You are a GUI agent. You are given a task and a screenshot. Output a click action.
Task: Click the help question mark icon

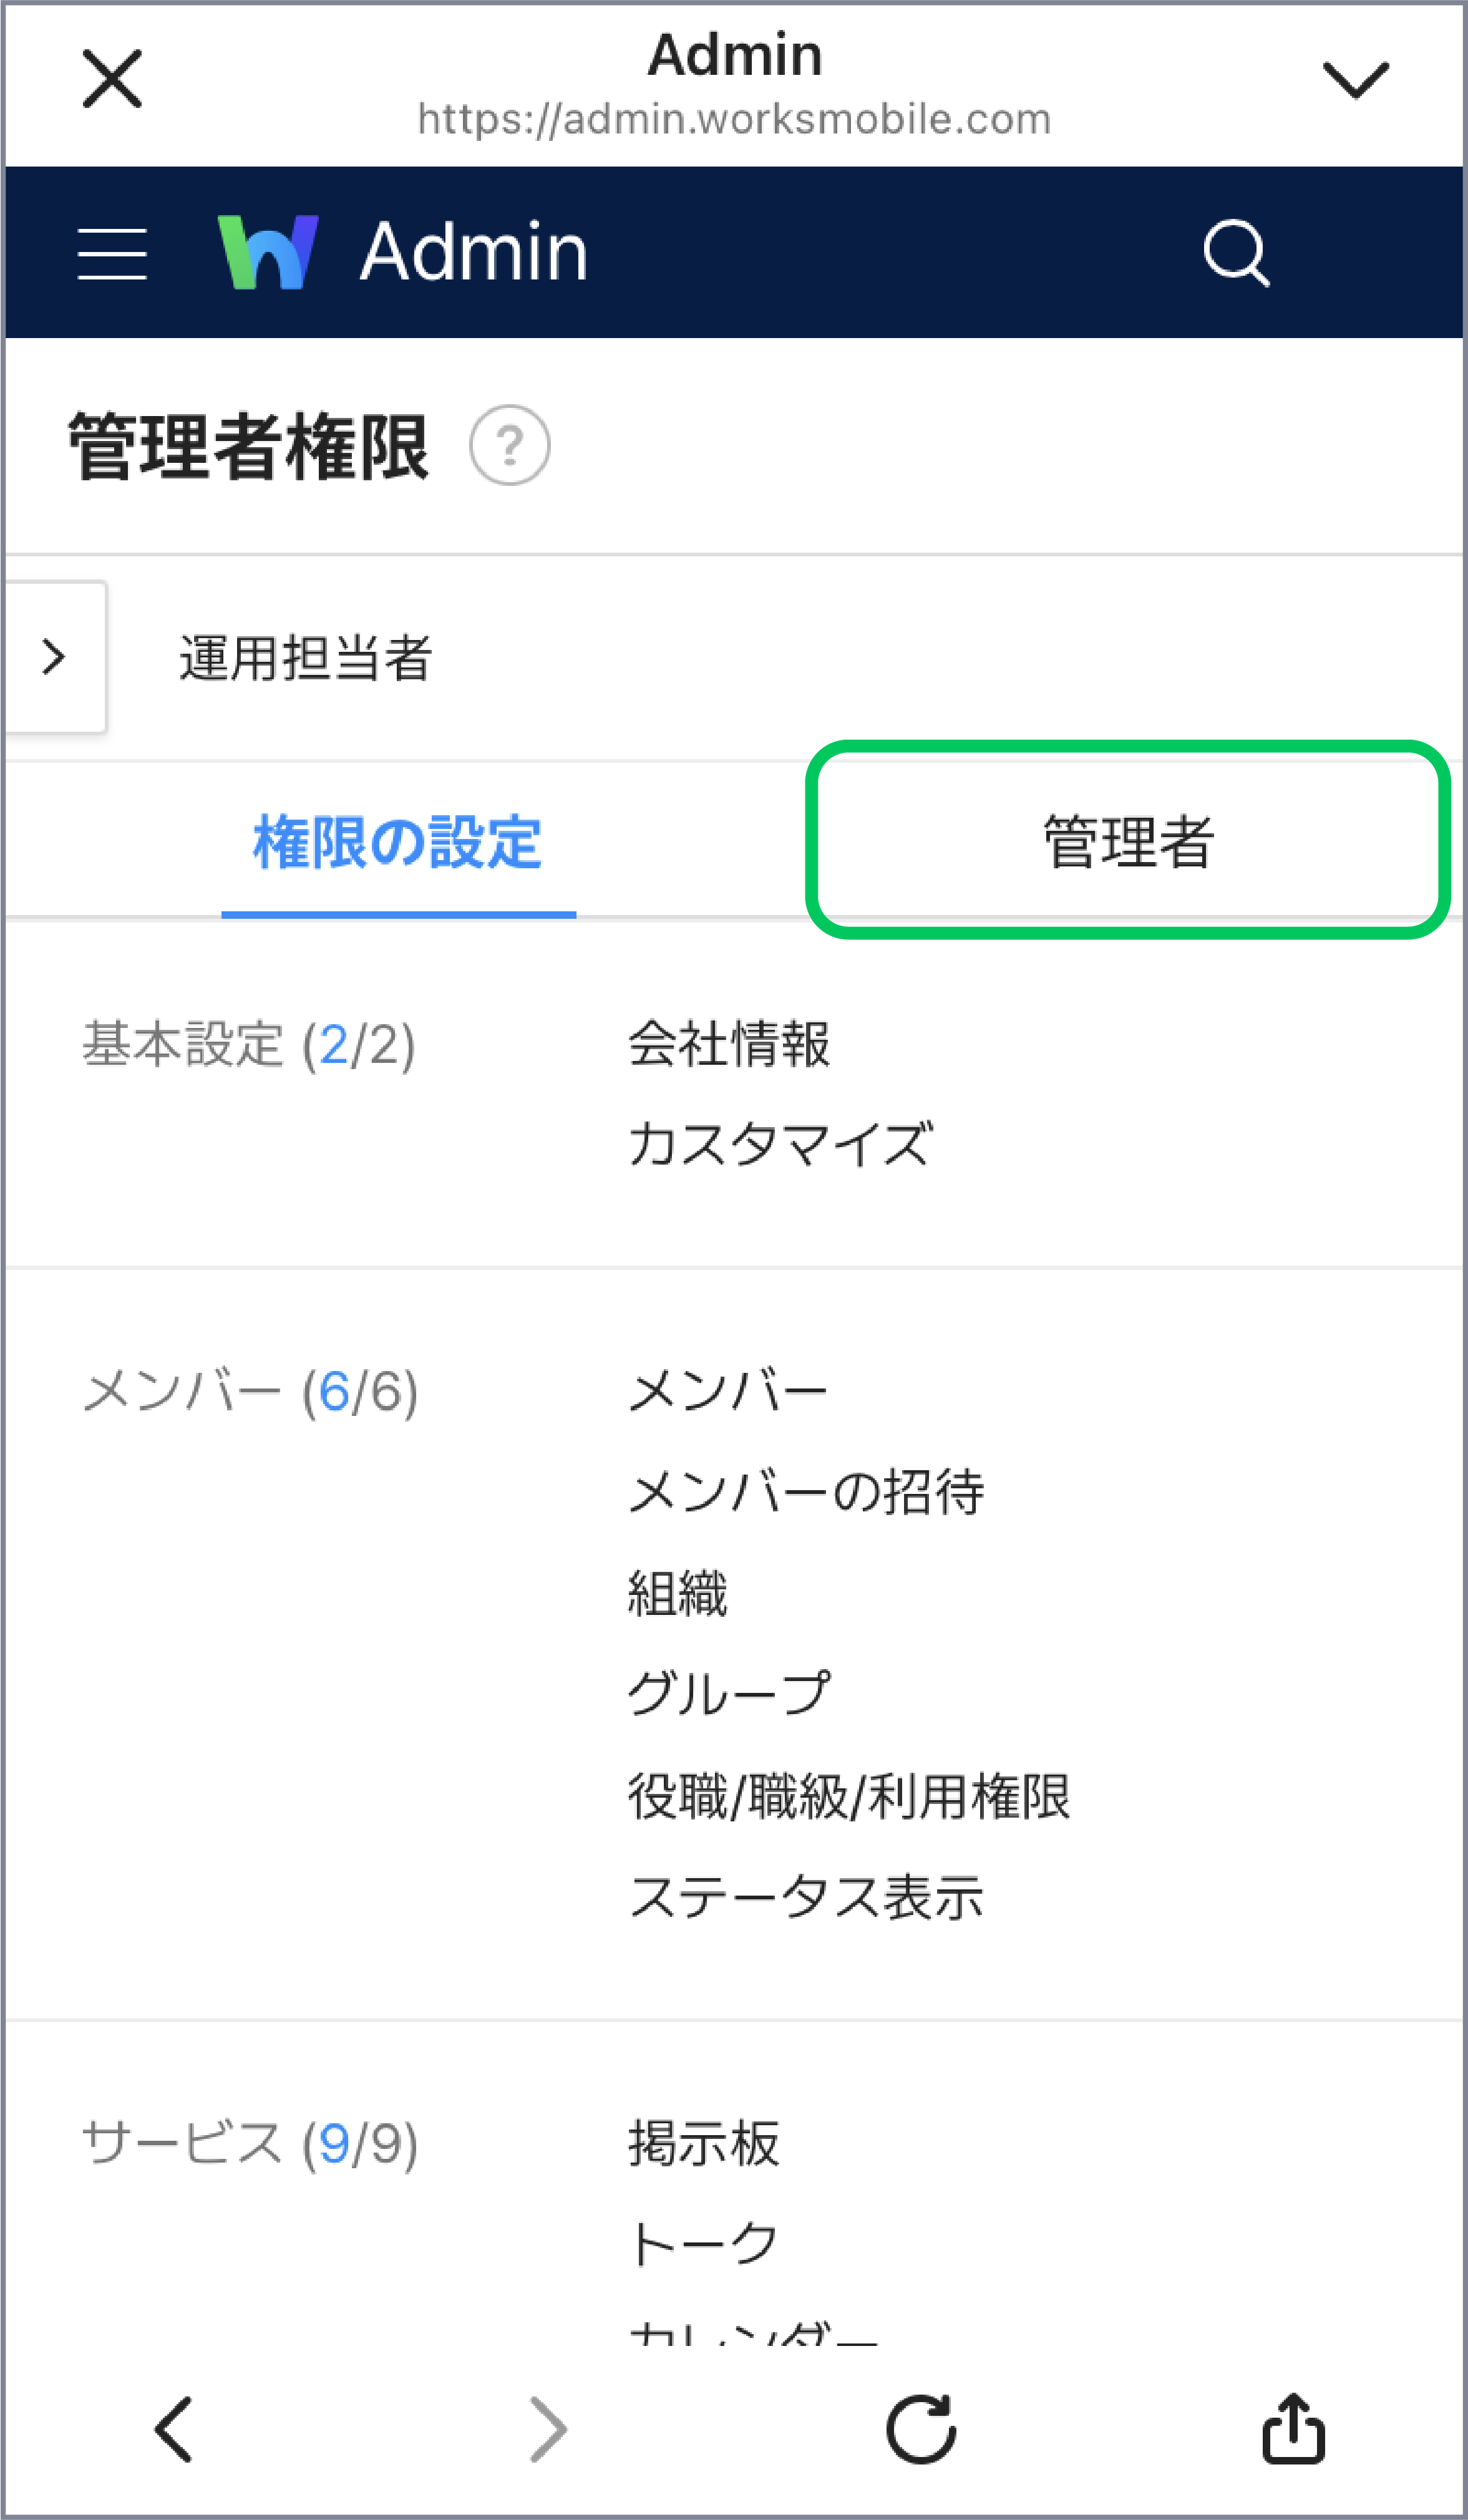[x=510, y=445]
